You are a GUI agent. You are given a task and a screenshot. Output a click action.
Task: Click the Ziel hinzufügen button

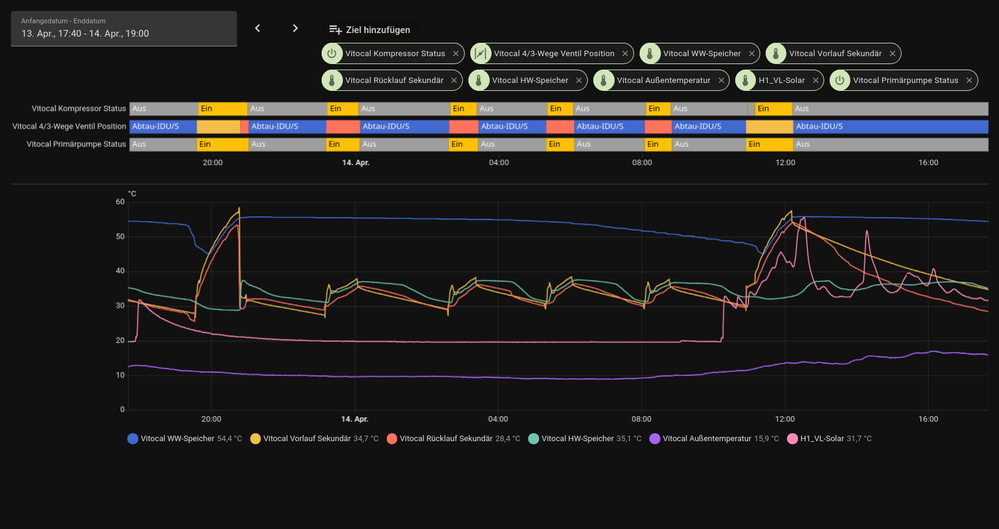coord(370,29)
